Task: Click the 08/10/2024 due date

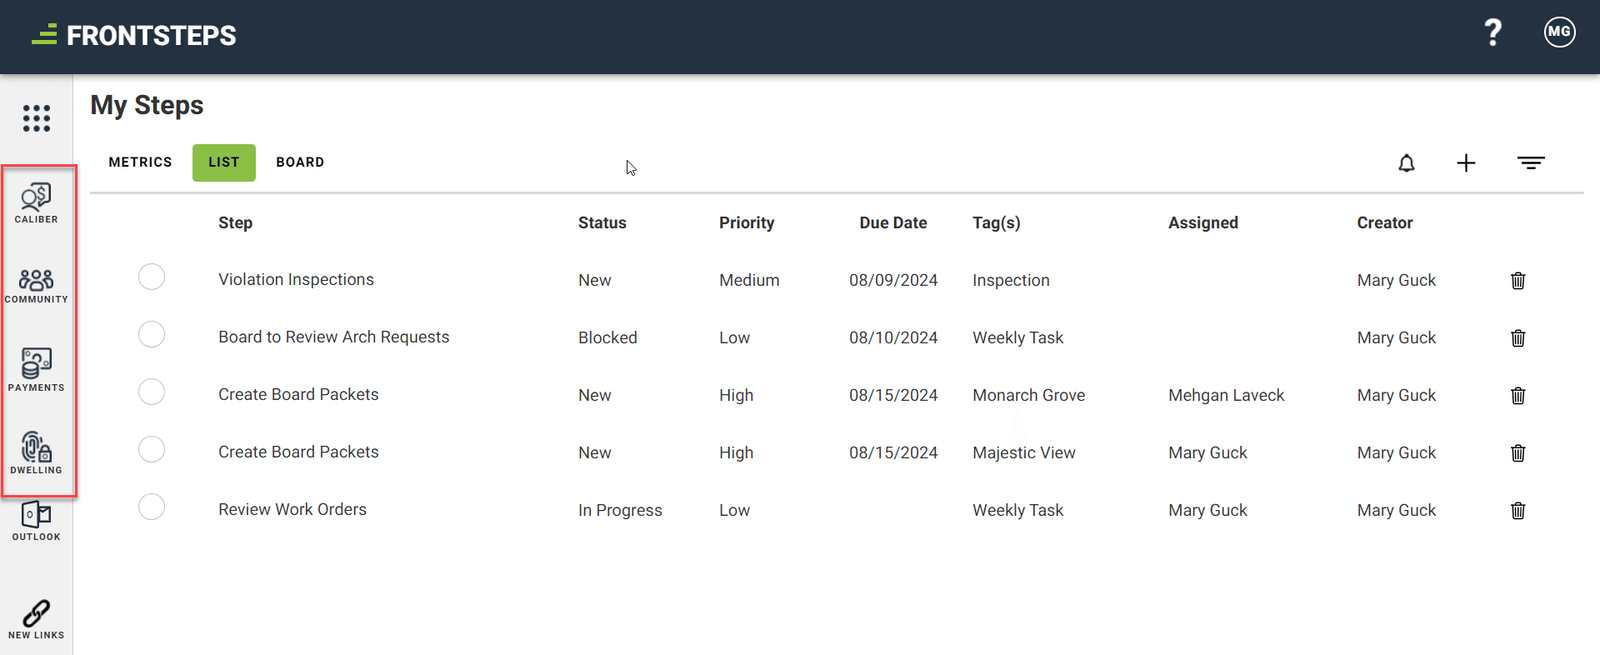Action: 893,338
